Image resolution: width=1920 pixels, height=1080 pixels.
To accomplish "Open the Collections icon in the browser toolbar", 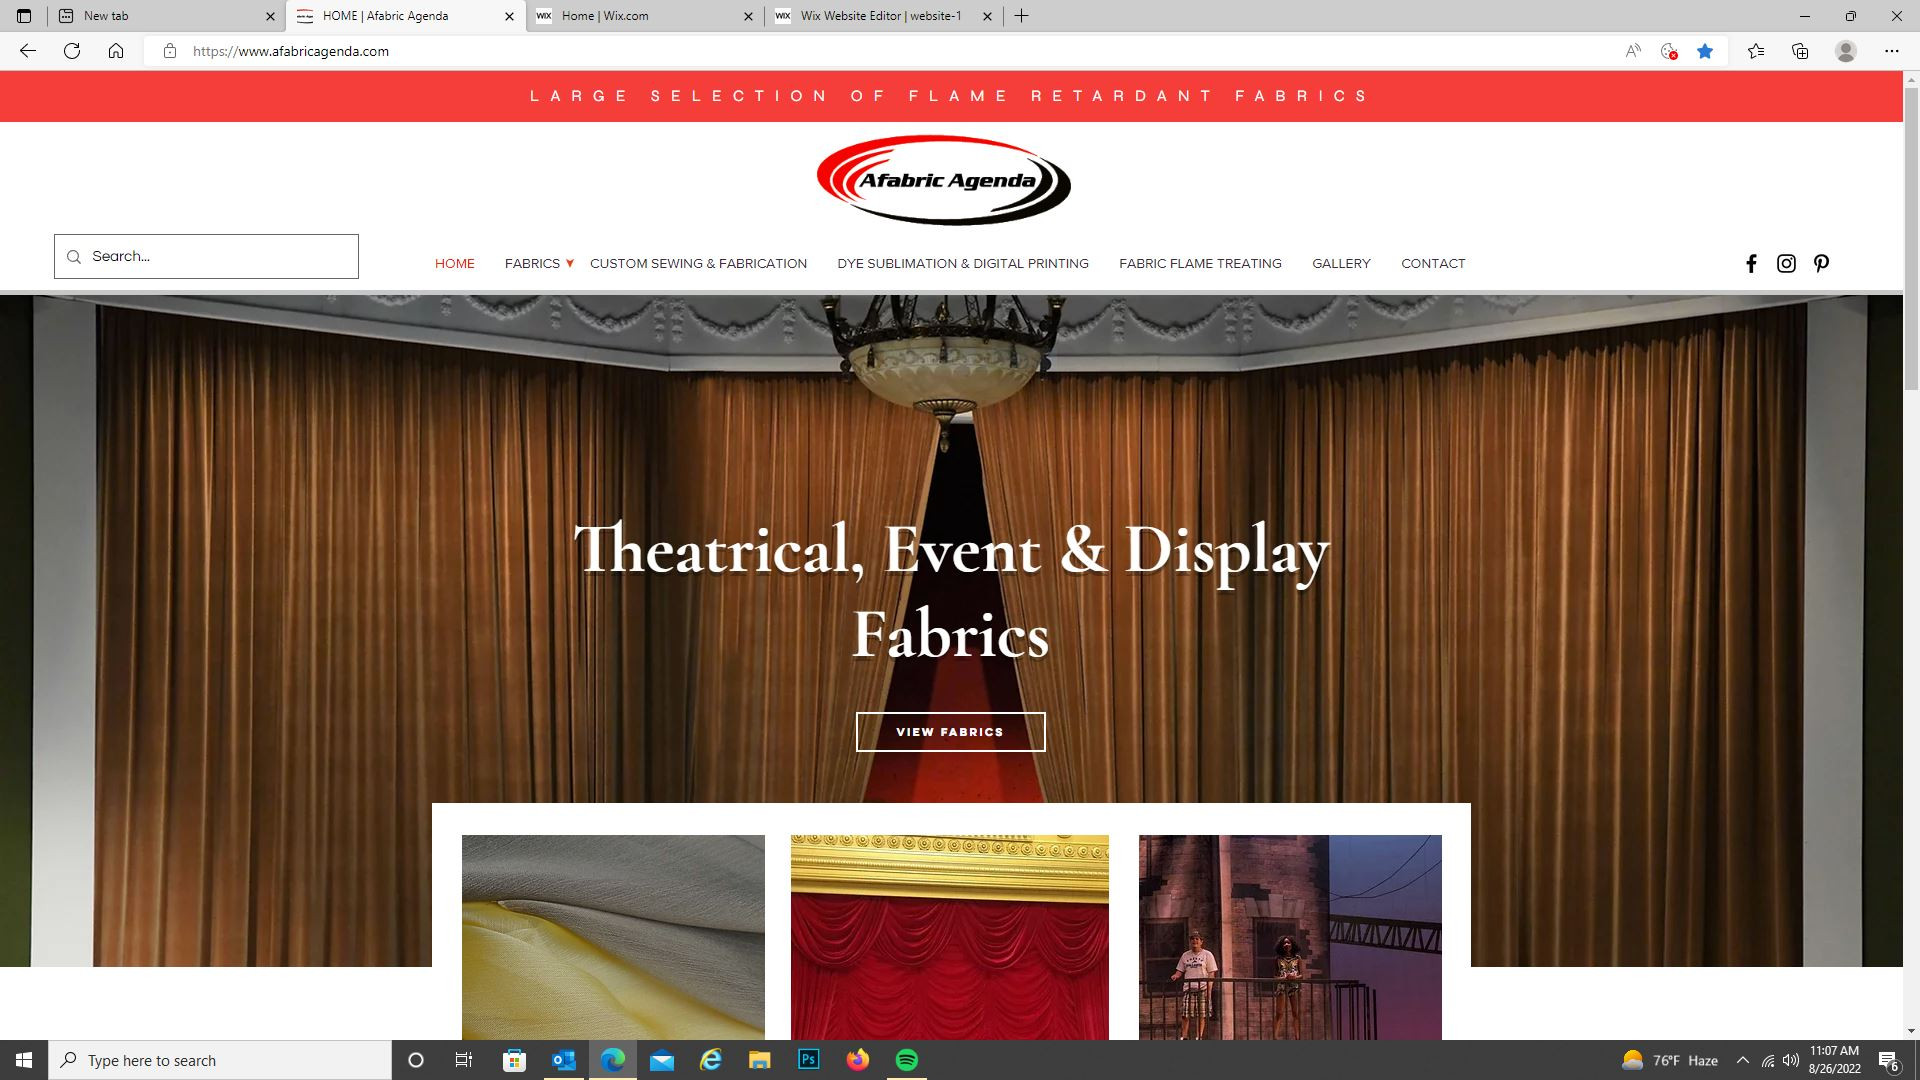I will 1800,50.
